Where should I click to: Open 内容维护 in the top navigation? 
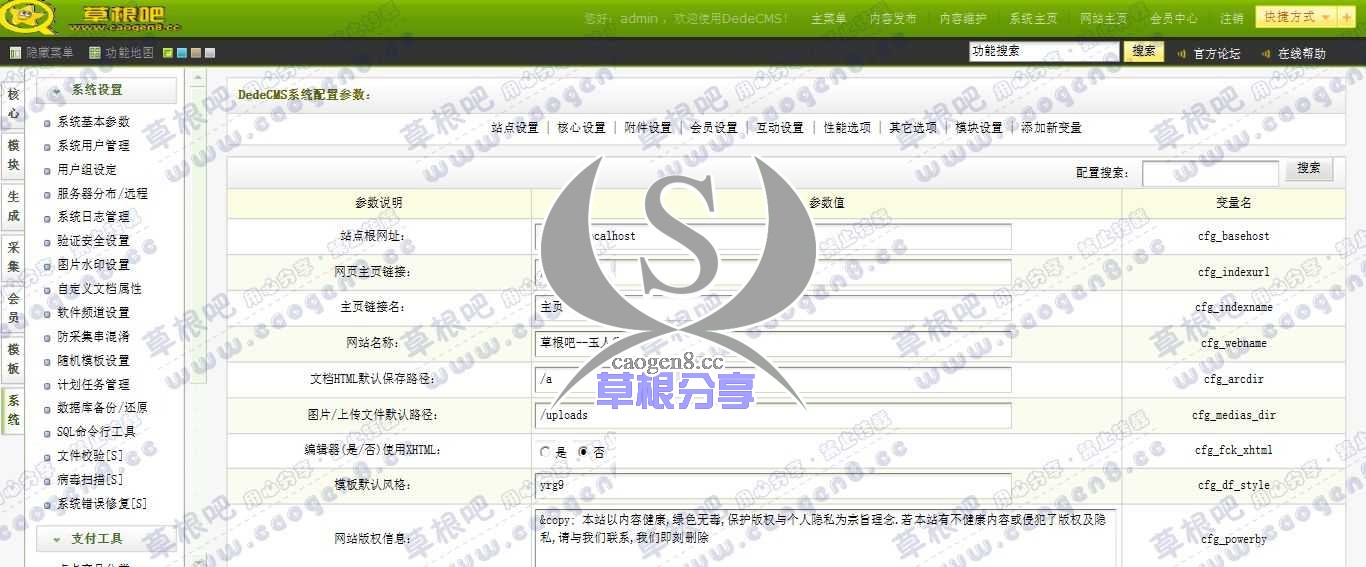coord(962,19)
